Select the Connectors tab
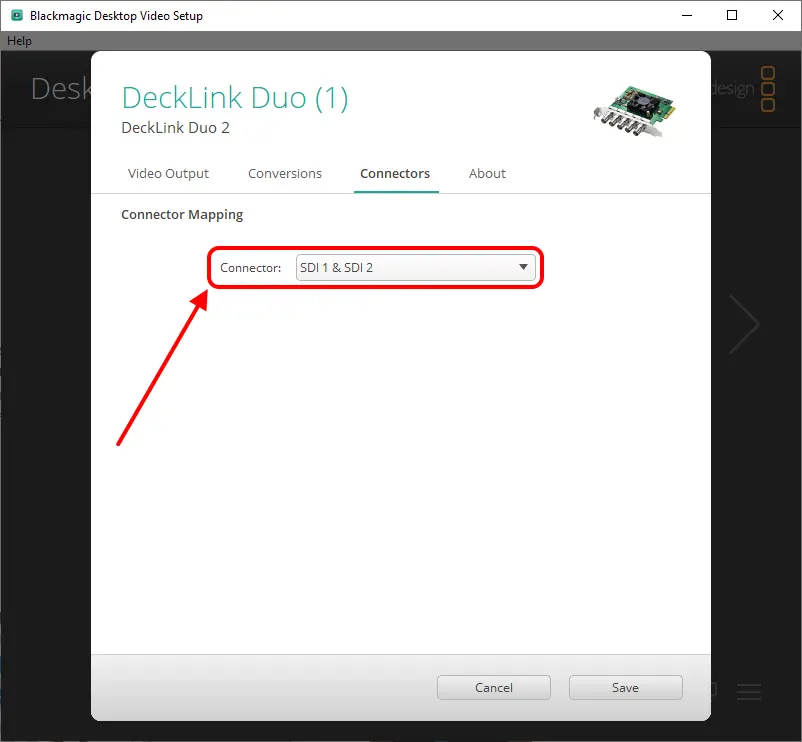This screenshot has height=742, width=802. coord(395,173)
